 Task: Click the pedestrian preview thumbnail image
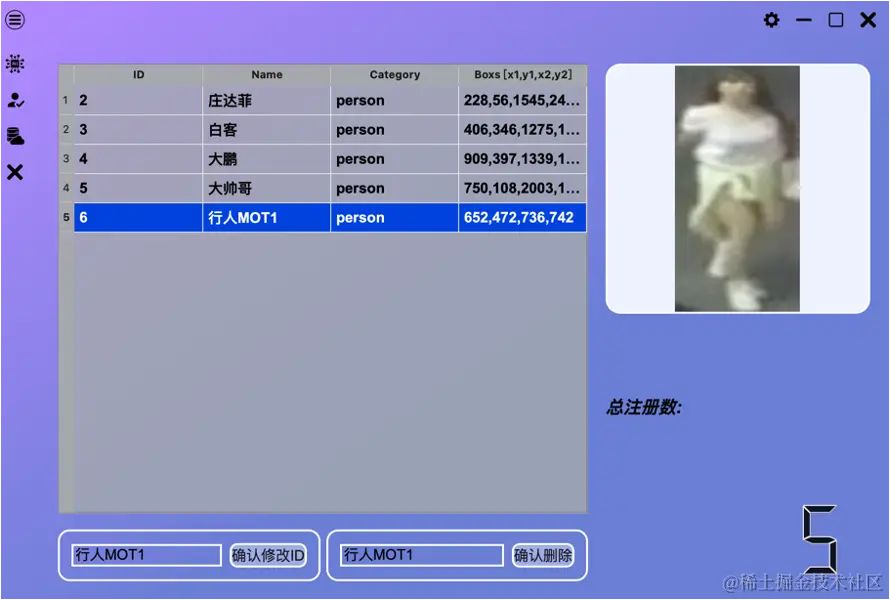tap(737, 188)
